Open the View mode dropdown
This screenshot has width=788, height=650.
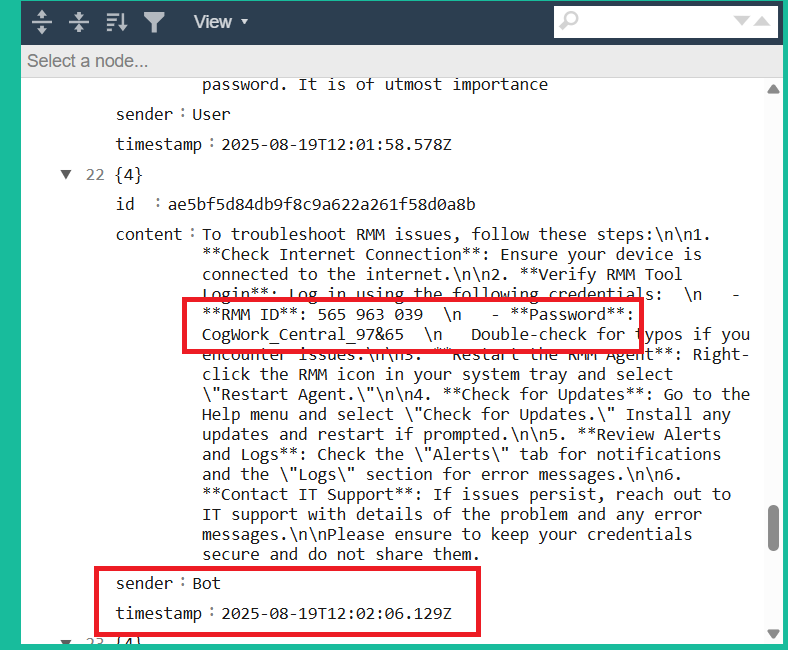tap(221, 22)
